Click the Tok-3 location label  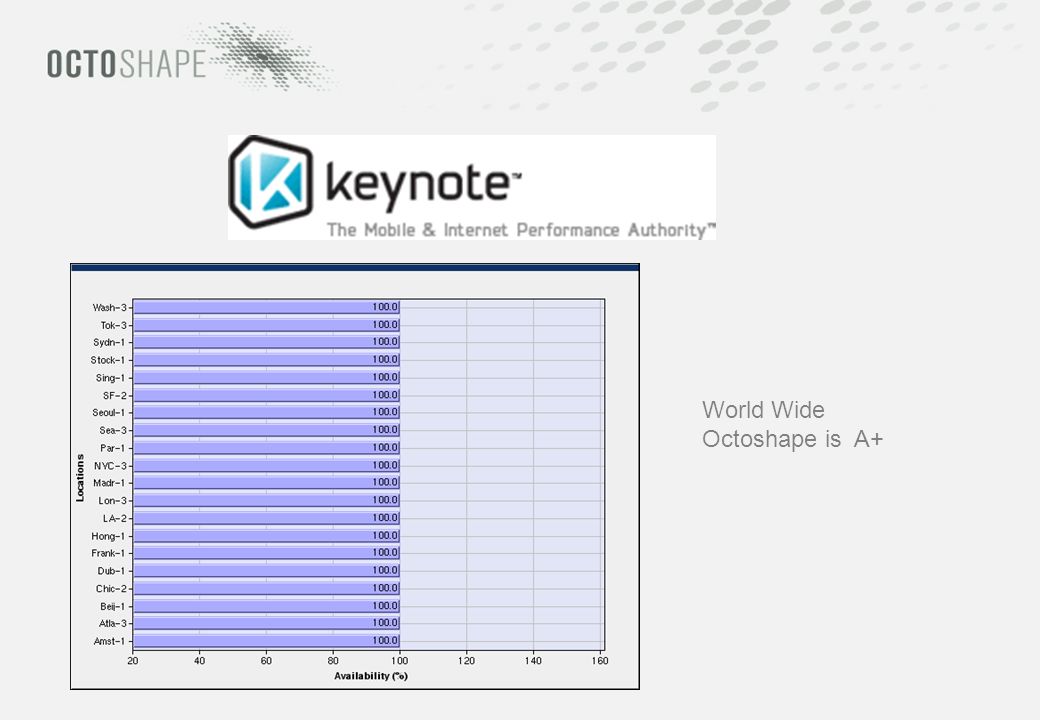coord(113,325)
